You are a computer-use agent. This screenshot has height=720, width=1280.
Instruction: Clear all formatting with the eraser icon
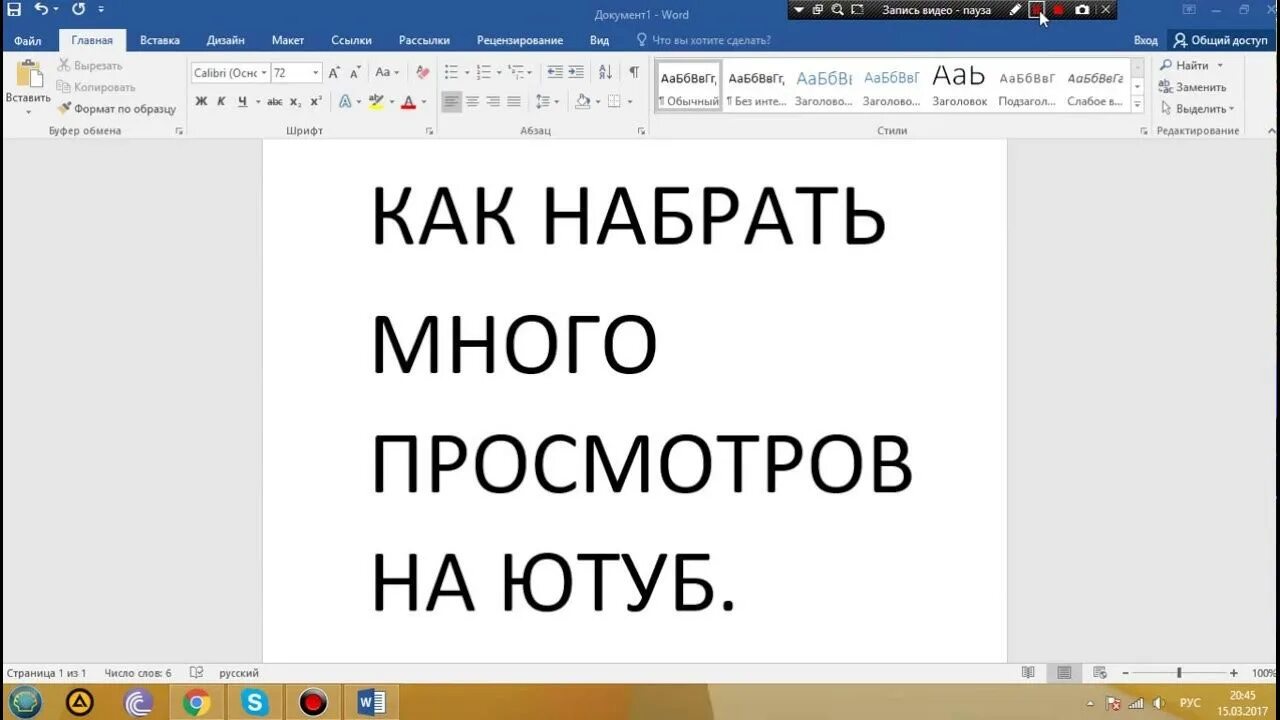422,73
